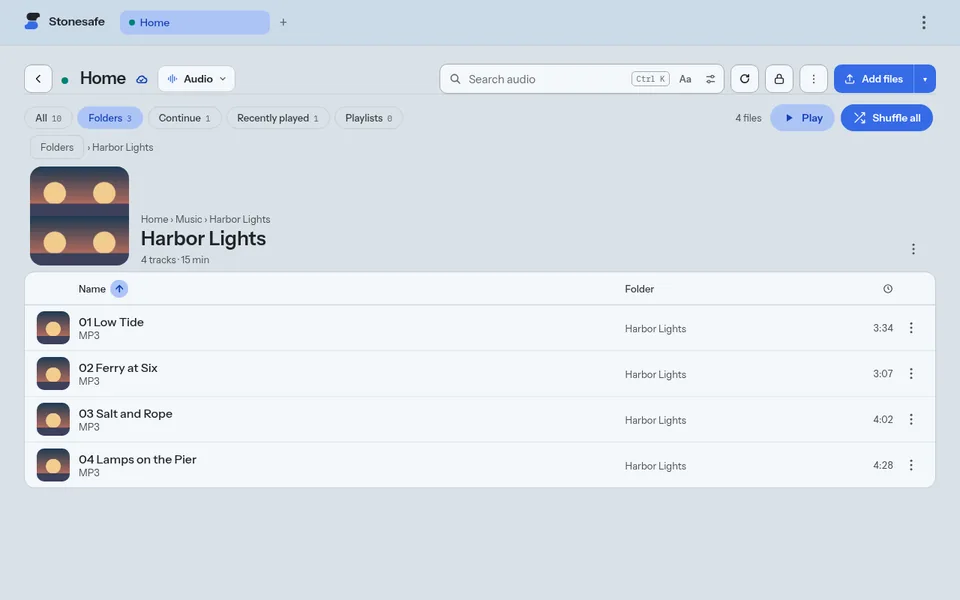Click the Folder column header
The image size is (960, 600).
click(639, 289)
